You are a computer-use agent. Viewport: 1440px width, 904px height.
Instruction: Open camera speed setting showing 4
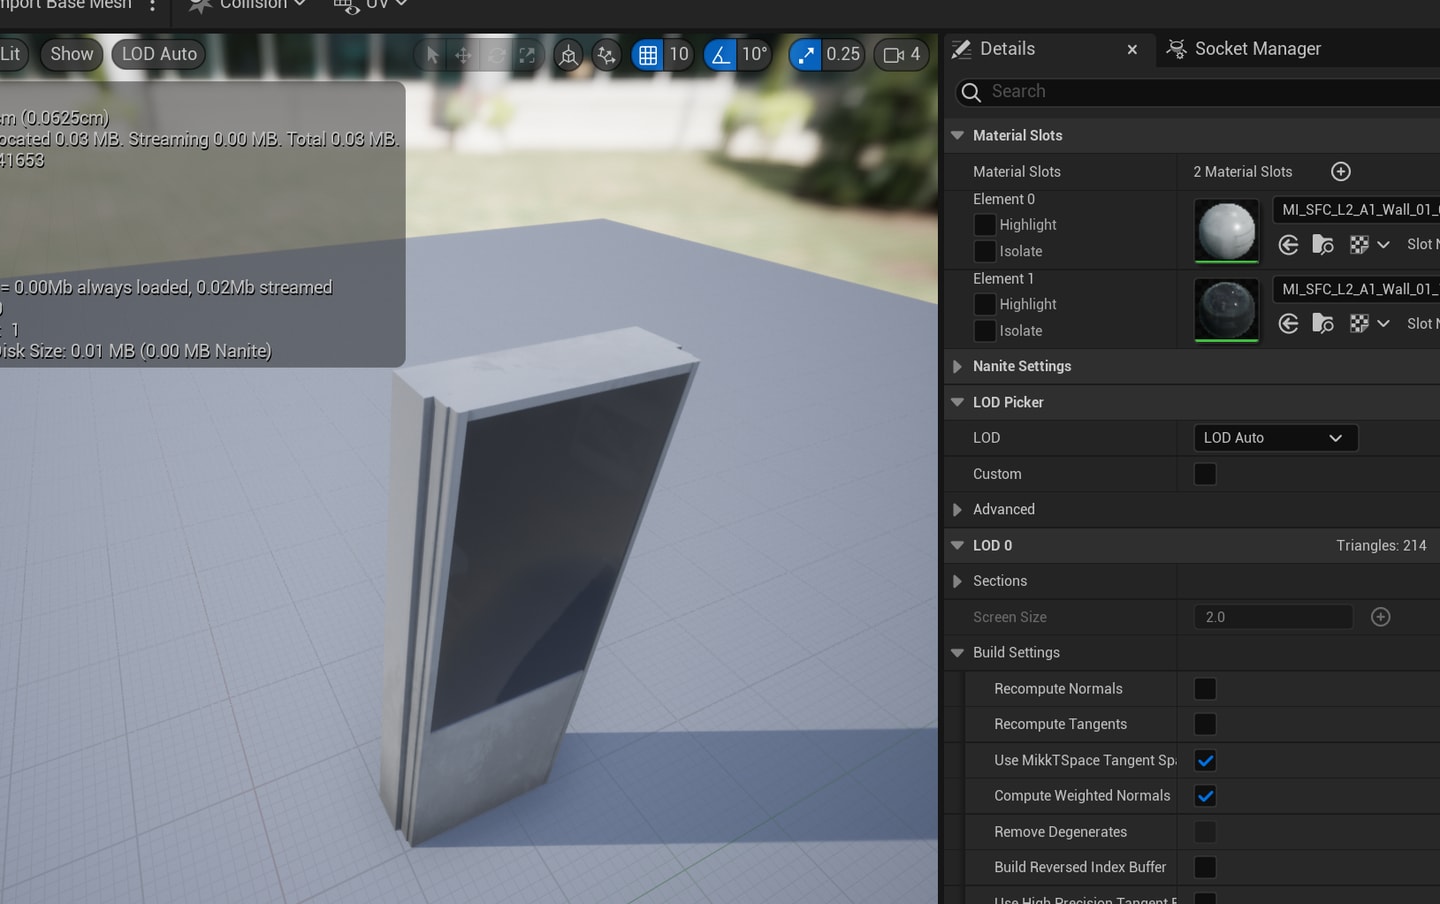coord(901,55)
